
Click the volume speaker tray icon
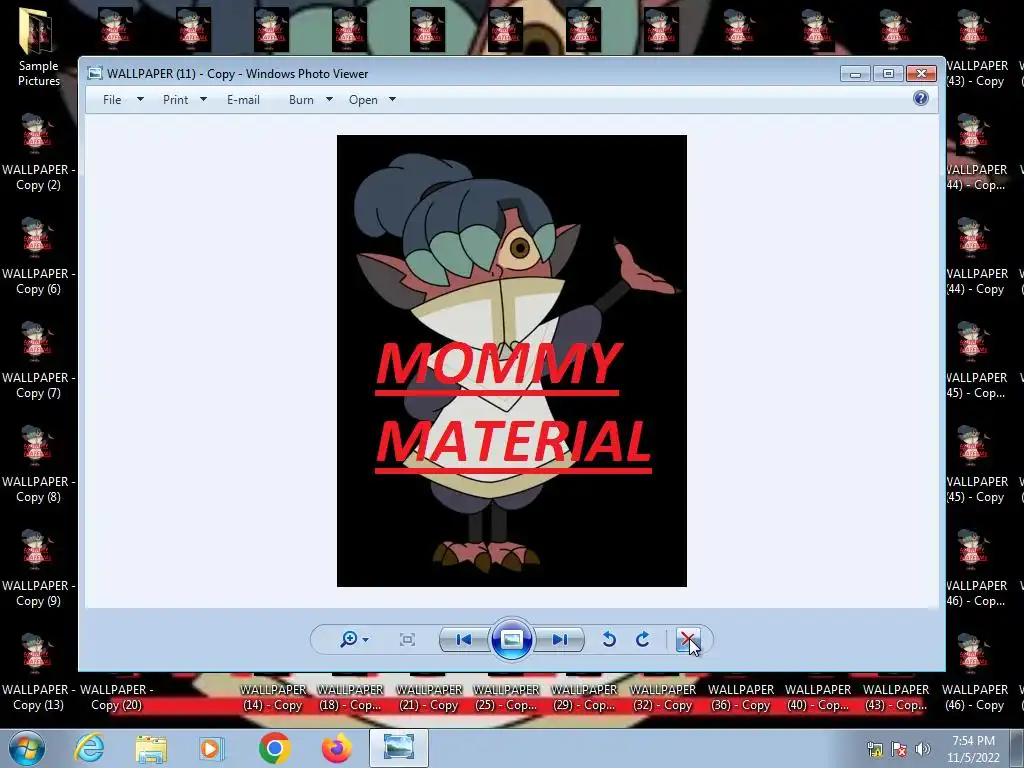922,749
